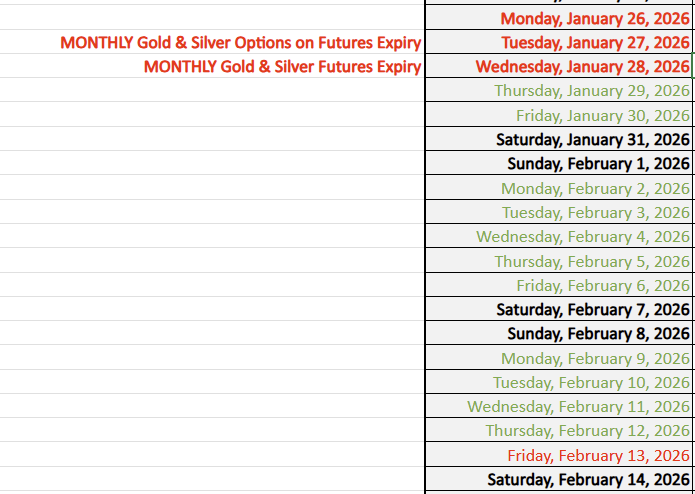Click the Sunday, February 8, 2026 cell
The image size is (695, 494).
pos(598,334)
